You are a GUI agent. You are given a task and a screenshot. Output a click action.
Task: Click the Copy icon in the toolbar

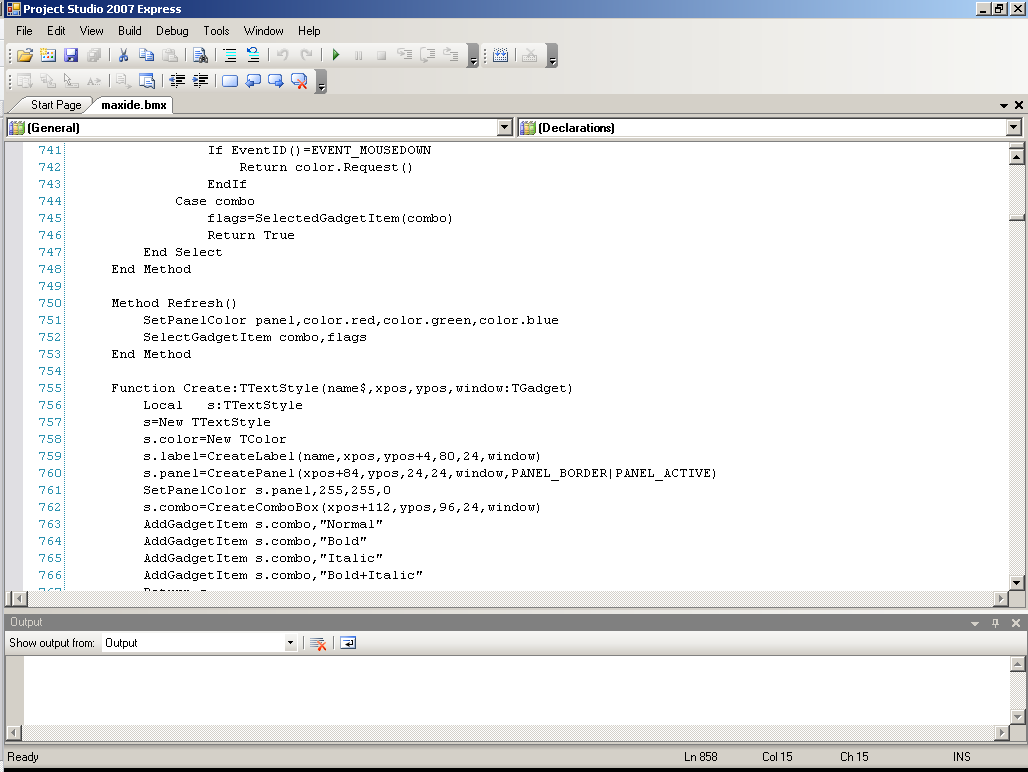[146, 56]
